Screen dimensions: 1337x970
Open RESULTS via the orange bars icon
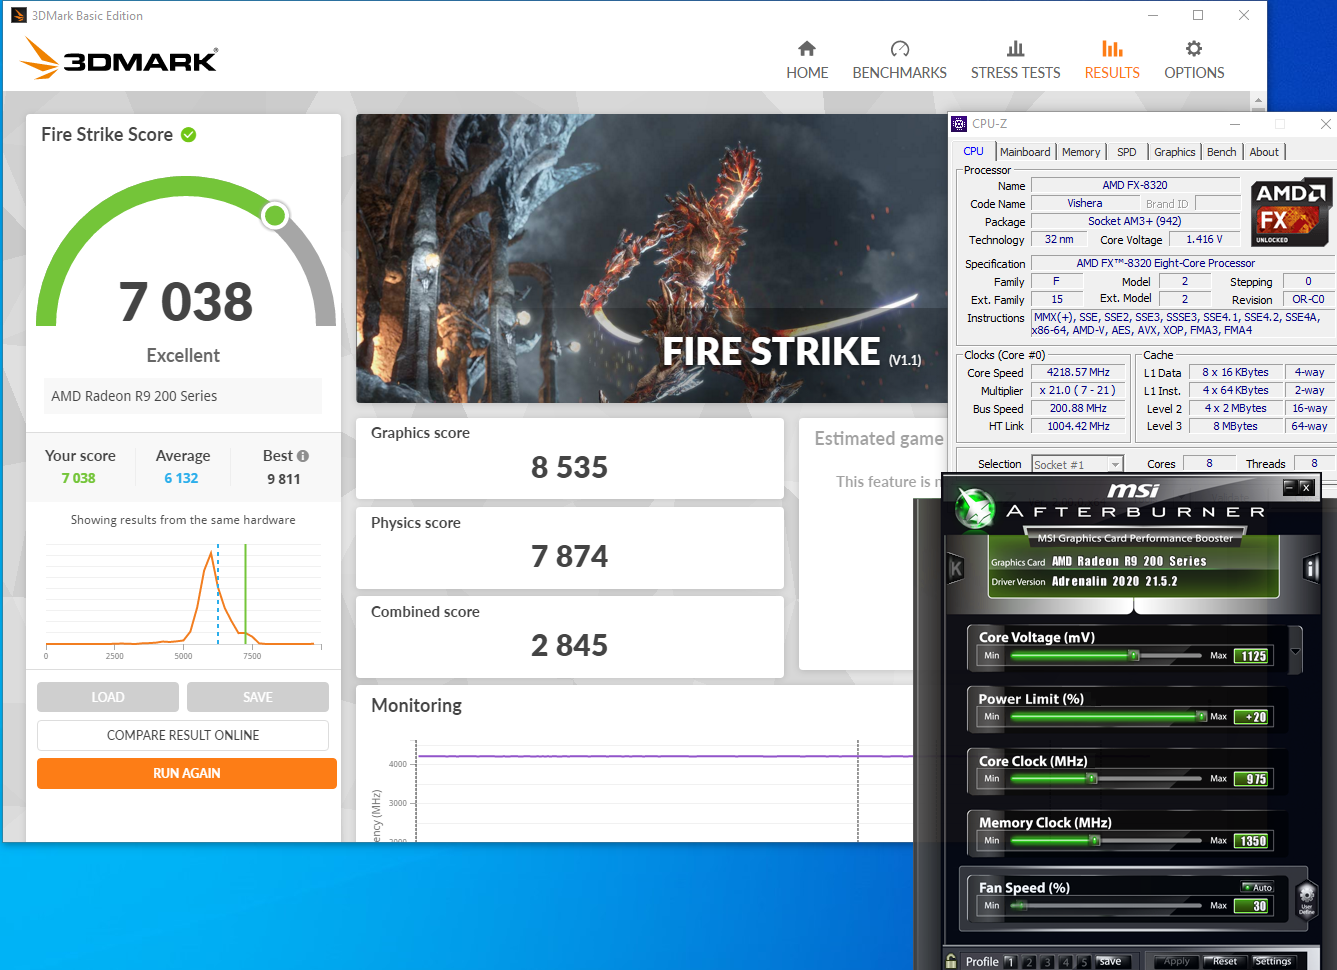point(1112,48)
